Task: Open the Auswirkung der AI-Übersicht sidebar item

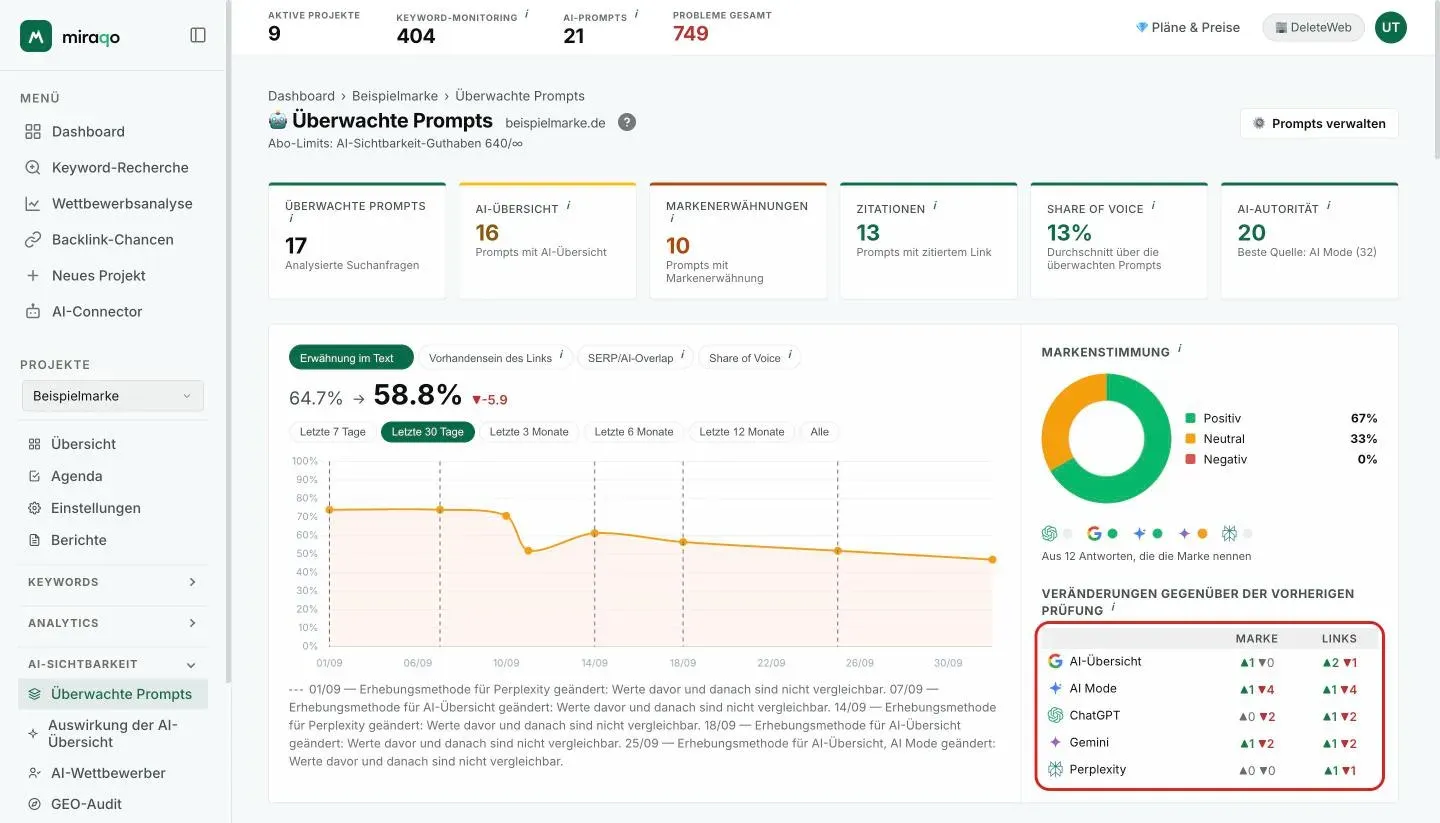Action: [112, 733]
